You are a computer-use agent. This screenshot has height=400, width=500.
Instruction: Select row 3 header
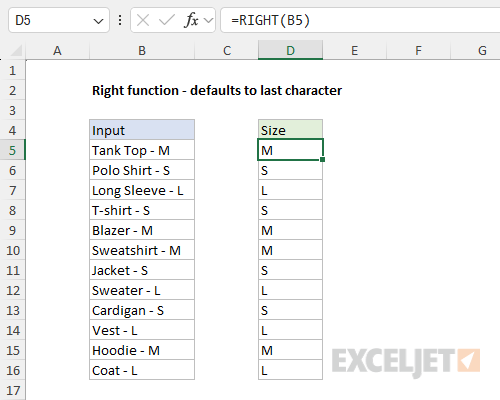(x=13, y=110)
